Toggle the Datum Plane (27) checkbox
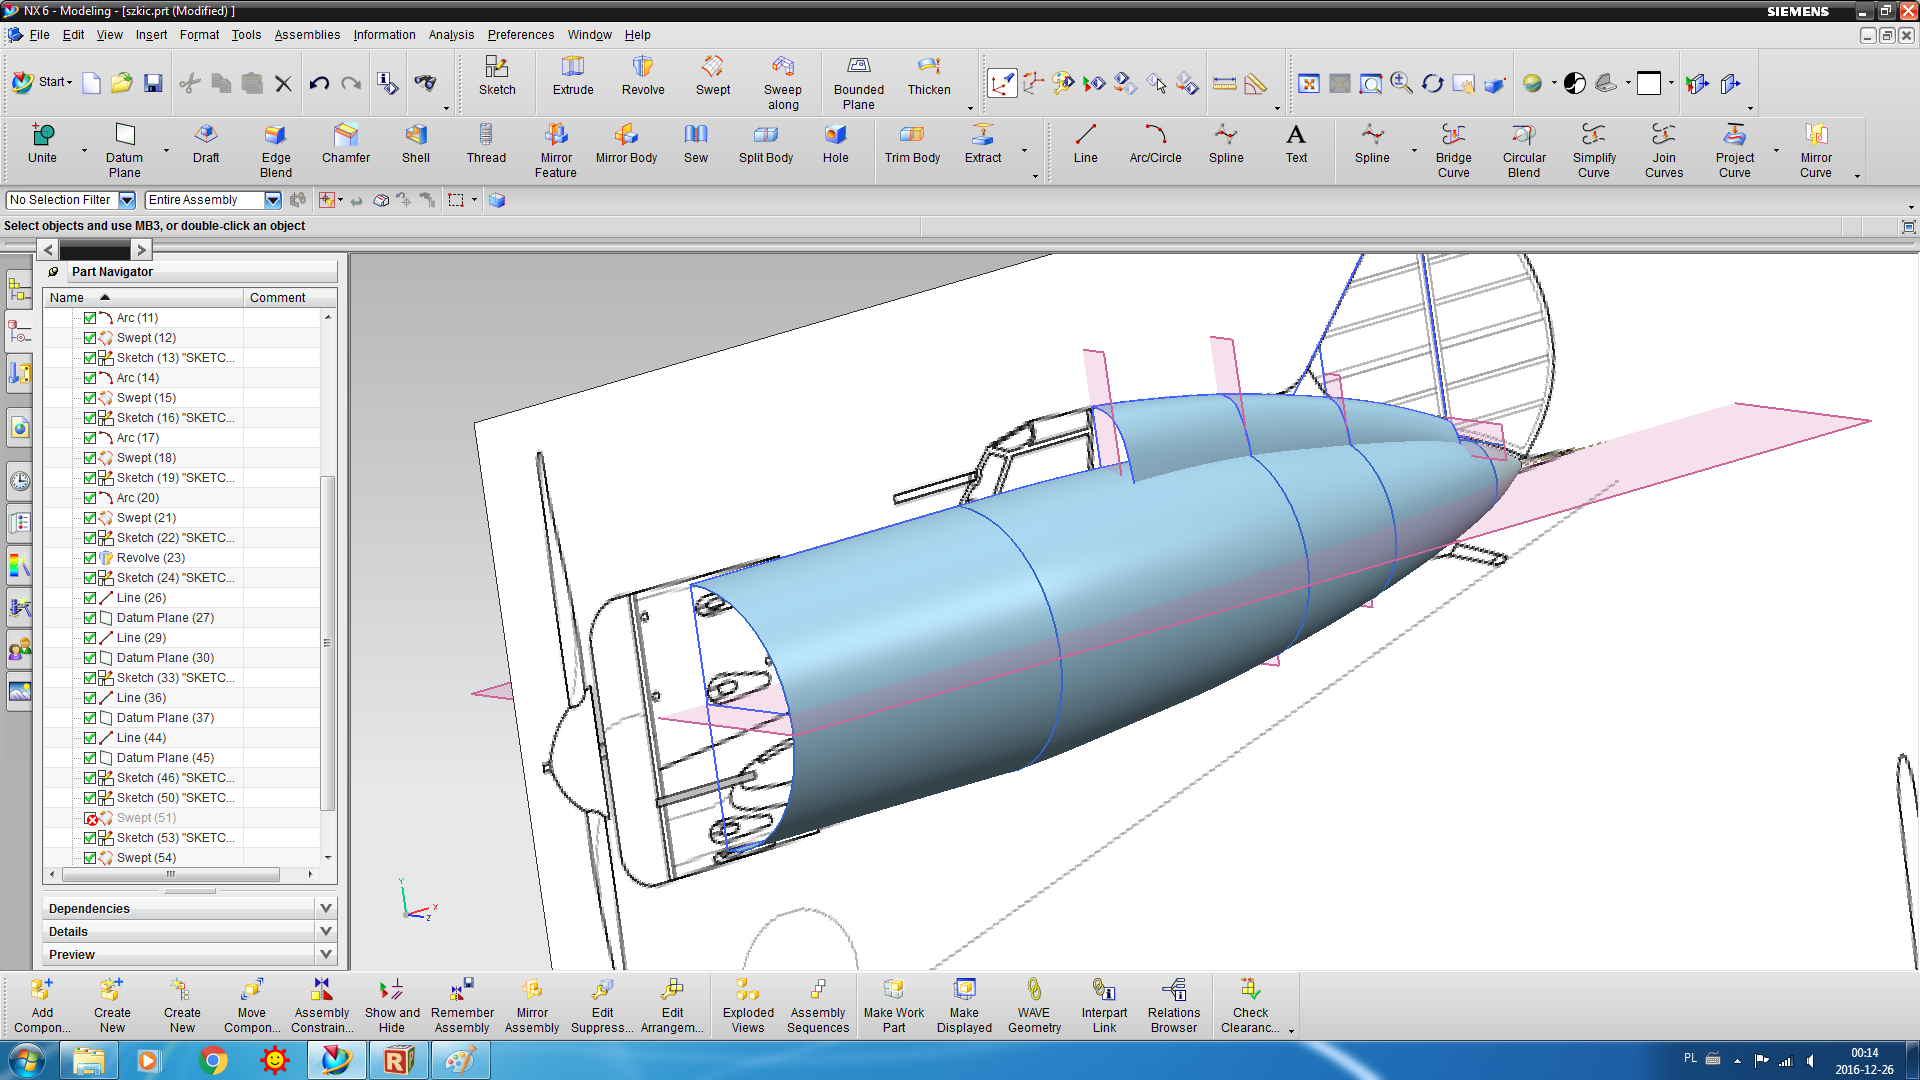This screenshot has height=1080, width=1920. point(90,618)
